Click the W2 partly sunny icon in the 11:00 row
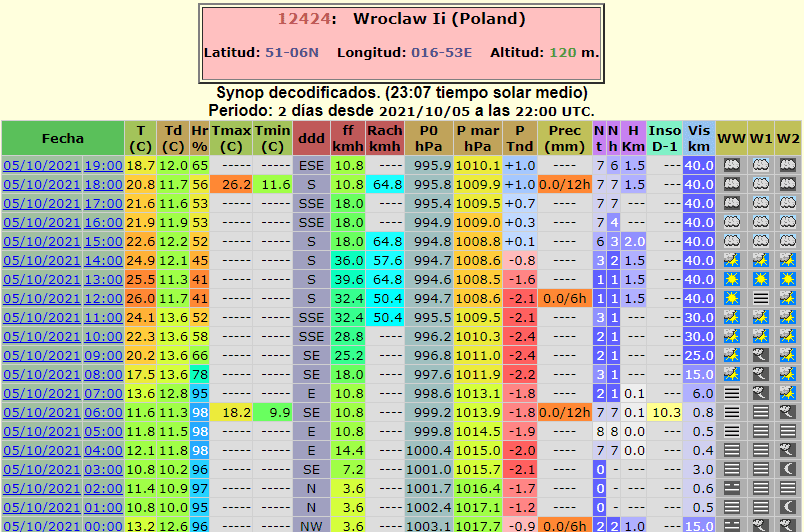This screenshot has width=804, height=532. [788, 317]
